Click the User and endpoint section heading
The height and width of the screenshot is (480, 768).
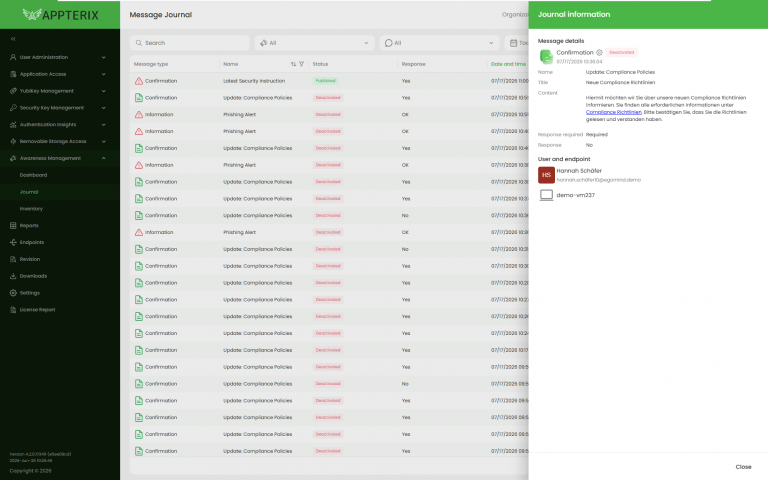tap(564, 159)
